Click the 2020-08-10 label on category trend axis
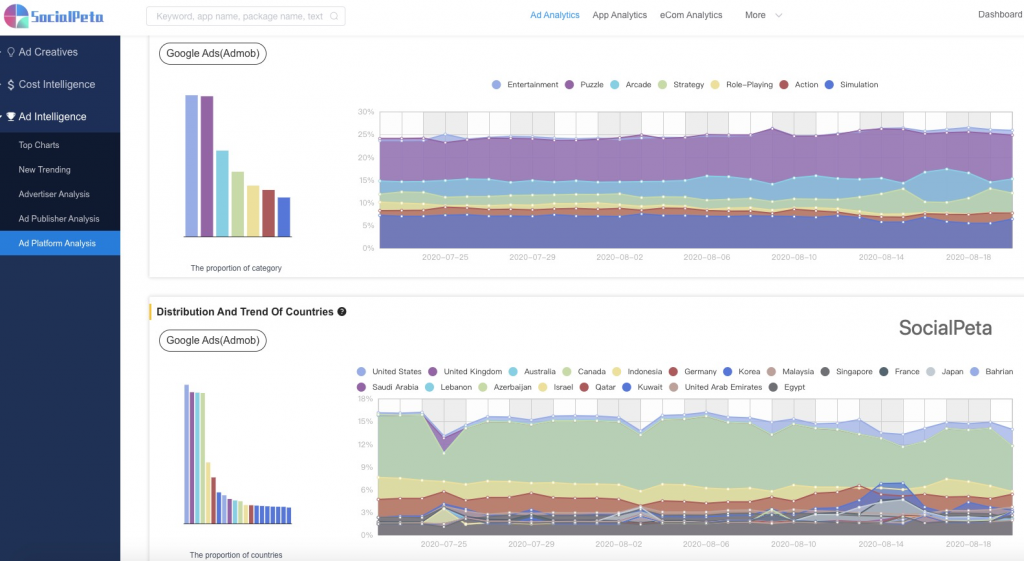 tap(793, 257)
